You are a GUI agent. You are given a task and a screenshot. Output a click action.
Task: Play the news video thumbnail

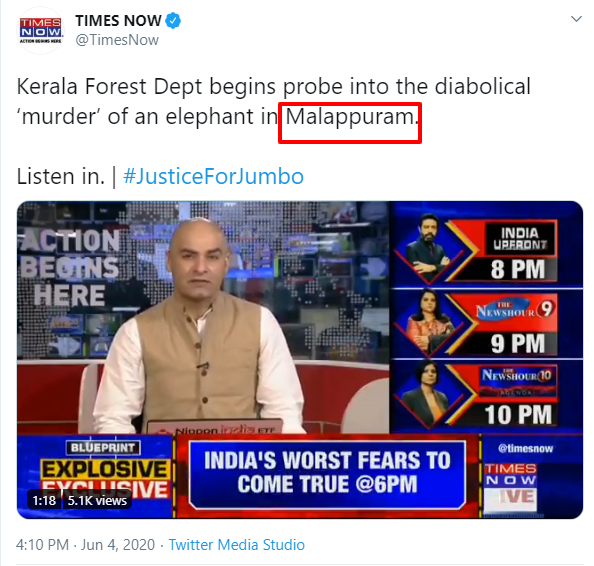300,360
